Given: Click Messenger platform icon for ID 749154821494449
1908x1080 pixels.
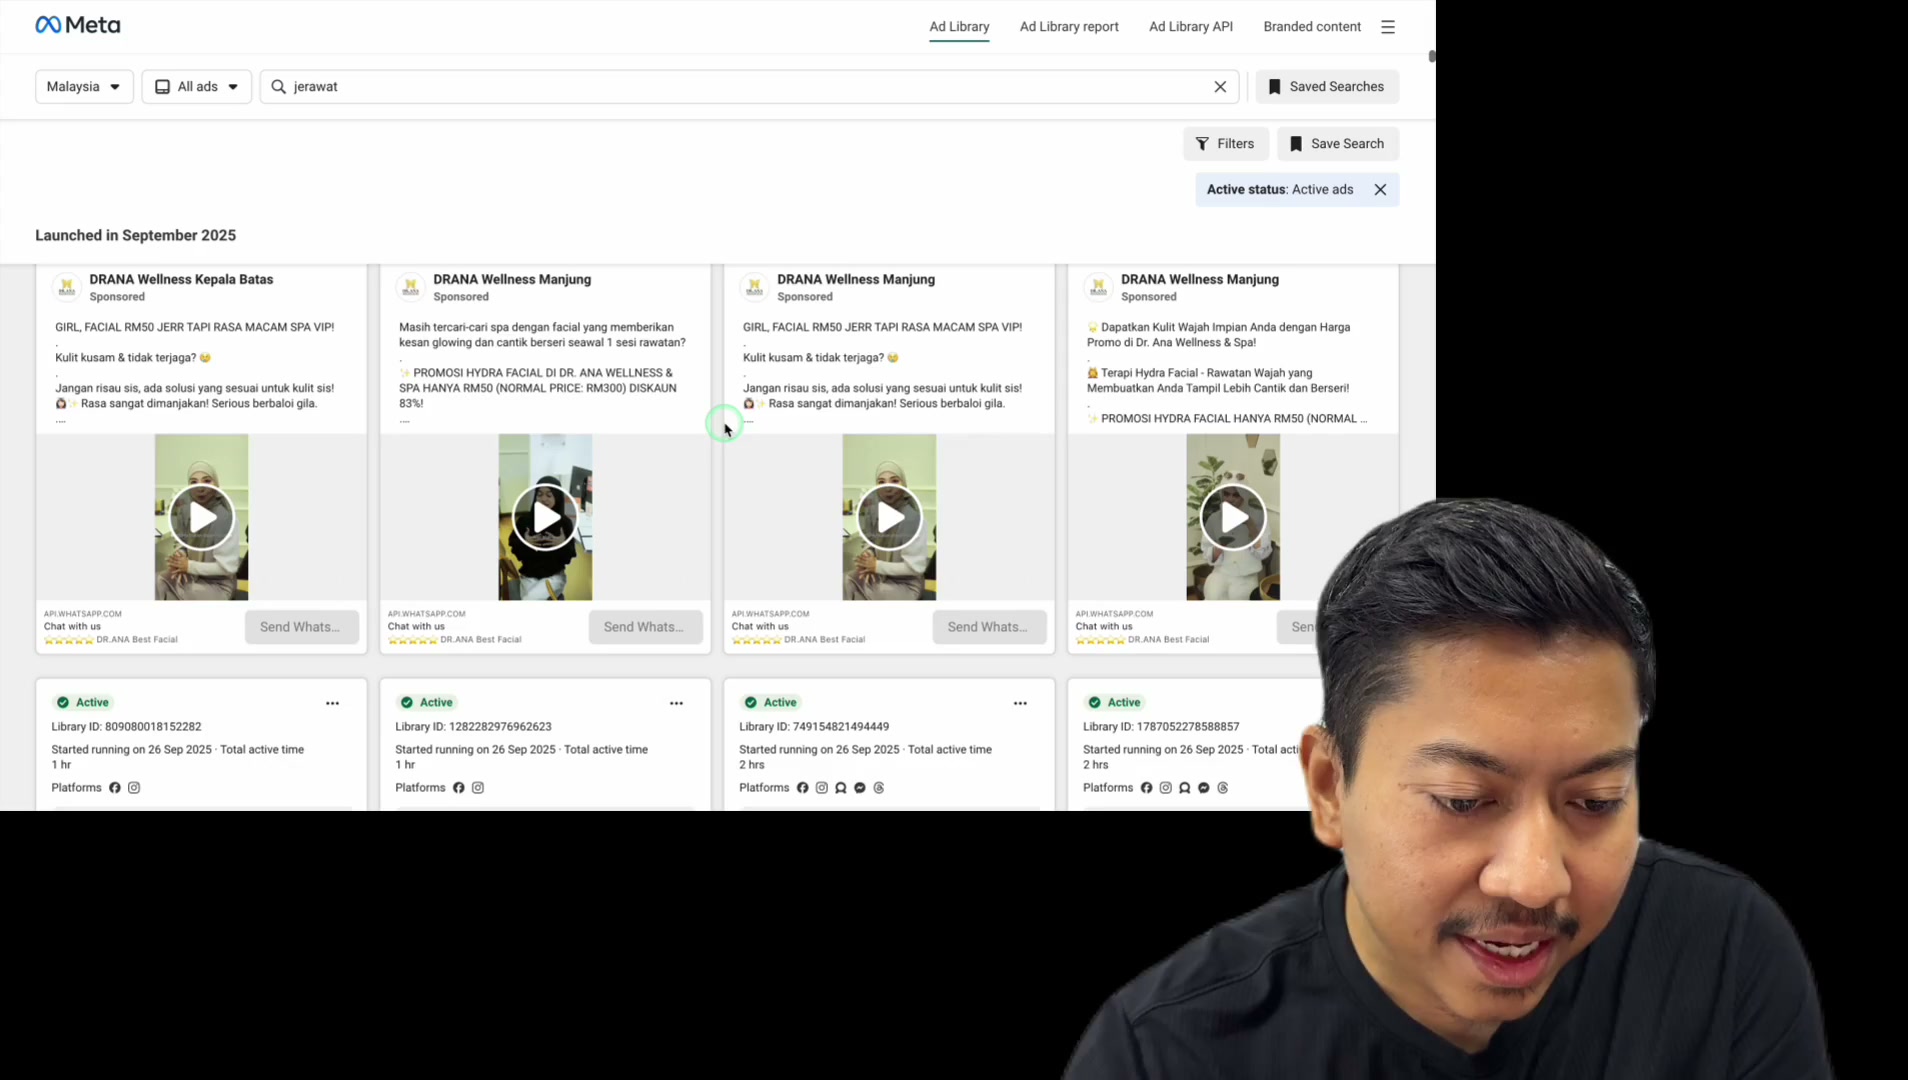Looking at the screenshot, I should coord(860,788).
